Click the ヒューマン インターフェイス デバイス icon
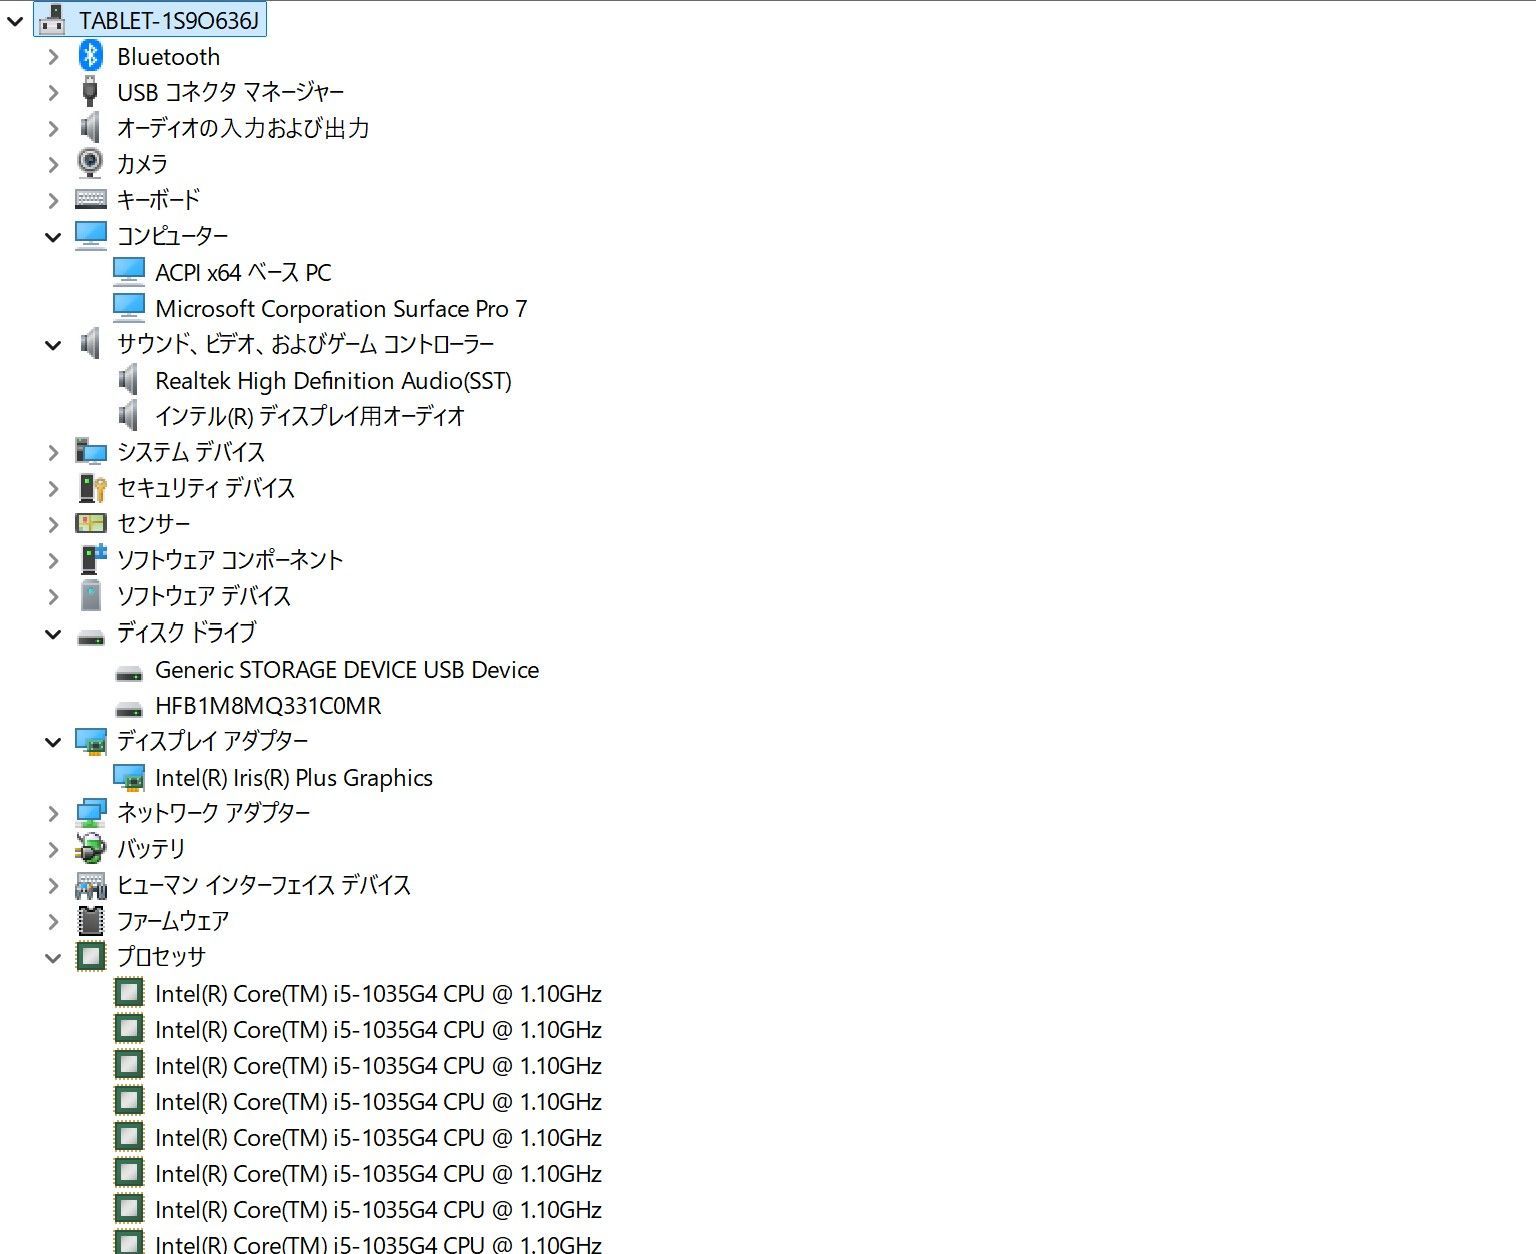Screen dimensions: 1536x1254 [x=91, y=885]
